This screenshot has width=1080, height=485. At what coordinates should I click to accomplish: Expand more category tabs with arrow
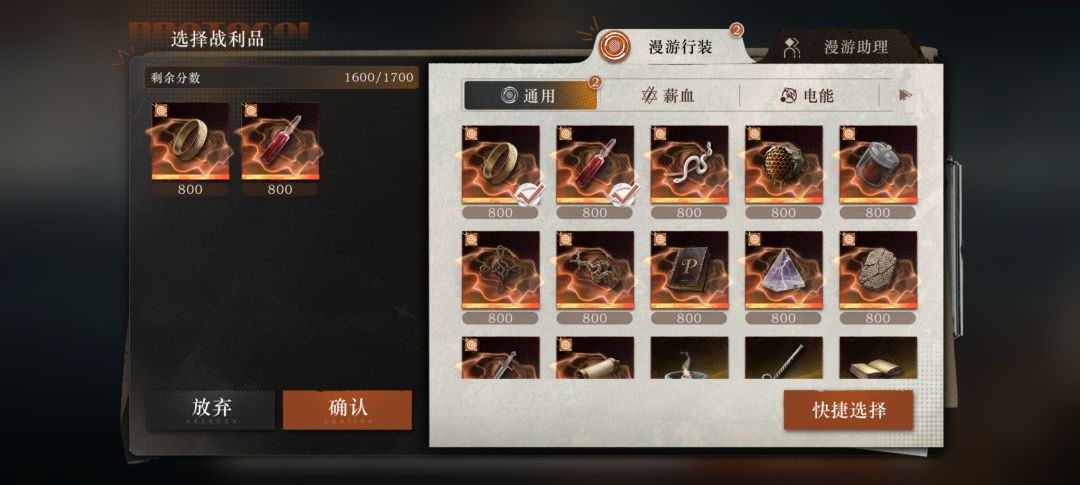click(905, 95)
